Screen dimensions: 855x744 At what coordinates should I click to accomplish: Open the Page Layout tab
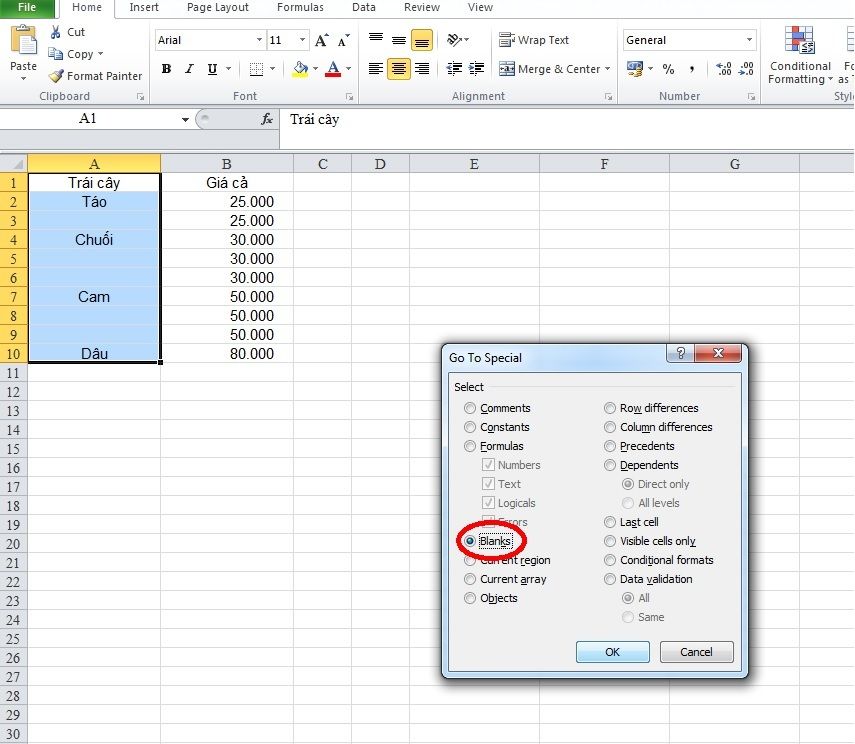[x=218, y=7]
